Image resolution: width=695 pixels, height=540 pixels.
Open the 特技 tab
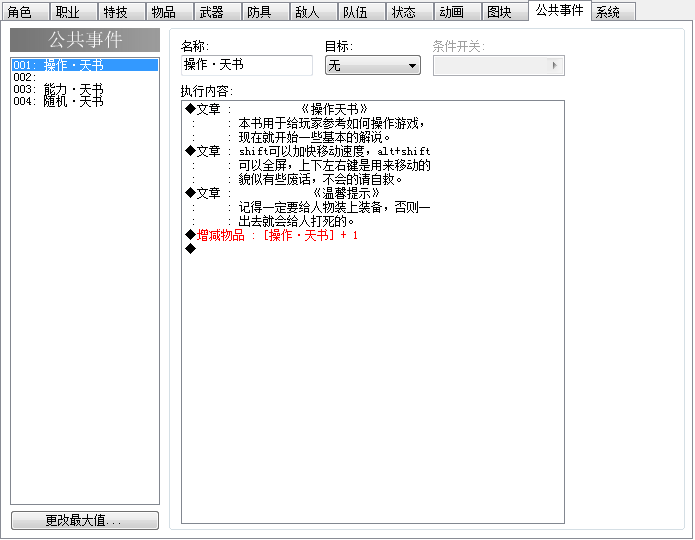tap(122, 12)
